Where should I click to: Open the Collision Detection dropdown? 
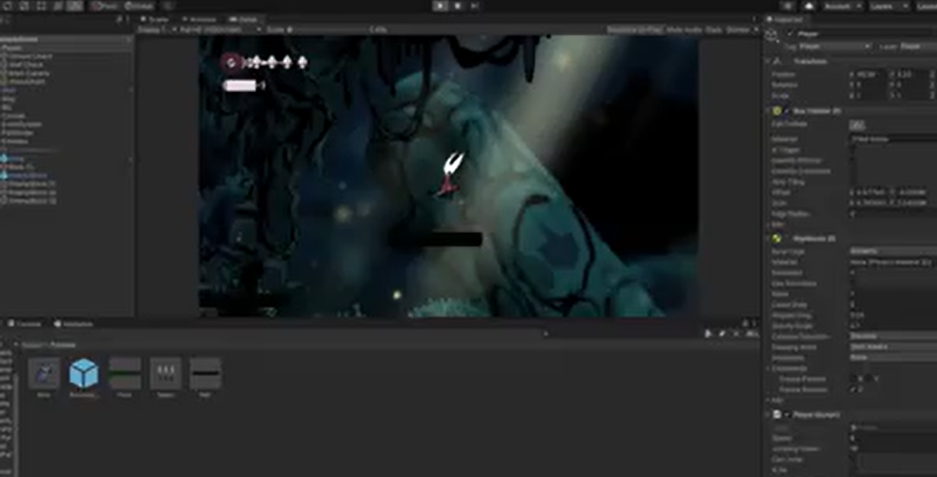coord(893,336)
